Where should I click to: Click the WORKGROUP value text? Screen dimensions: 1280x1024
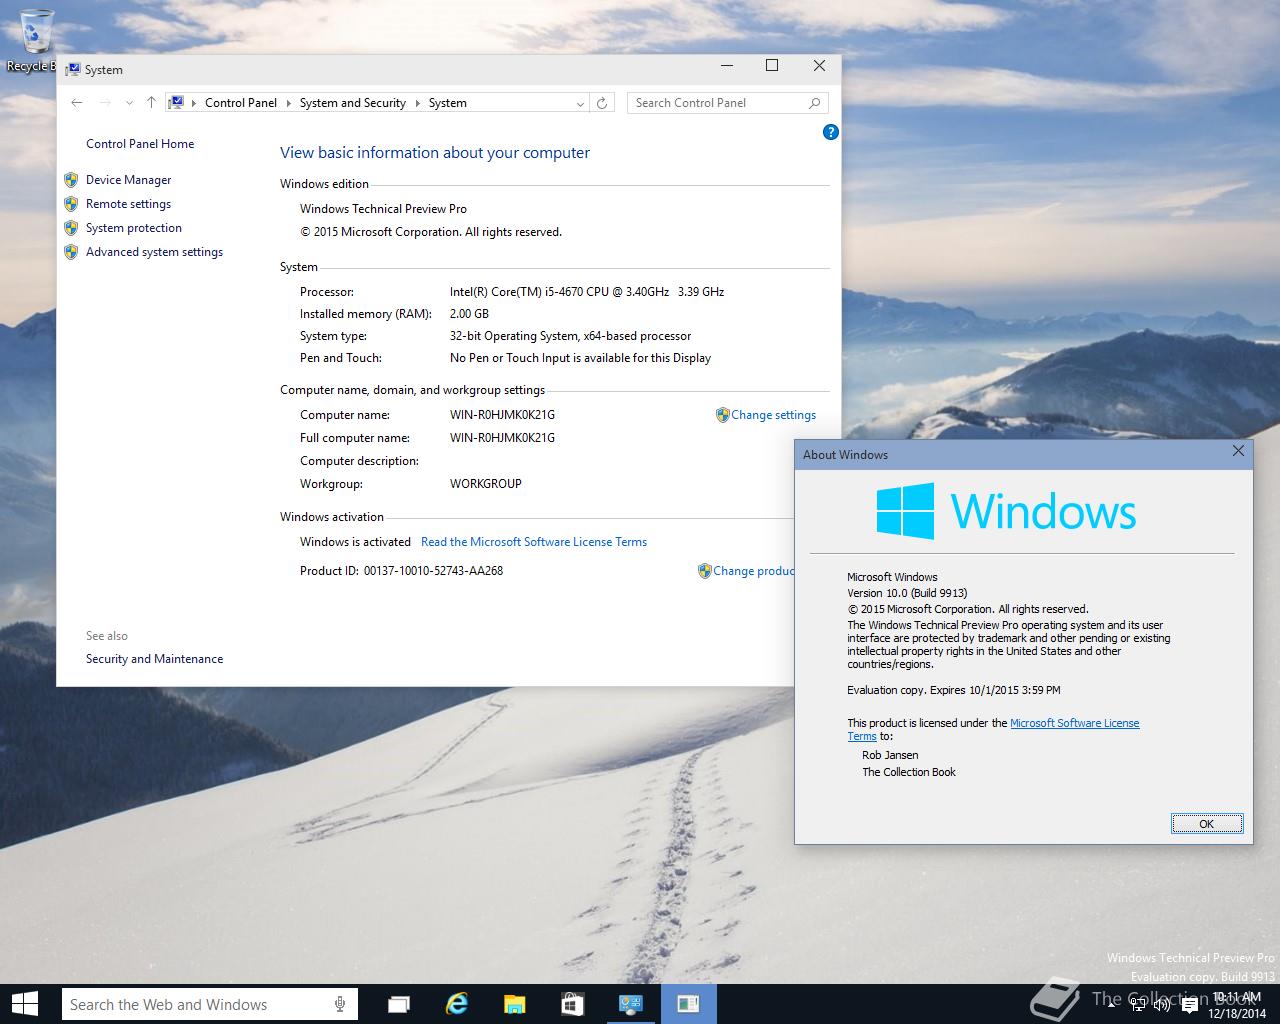coord(486,484)
